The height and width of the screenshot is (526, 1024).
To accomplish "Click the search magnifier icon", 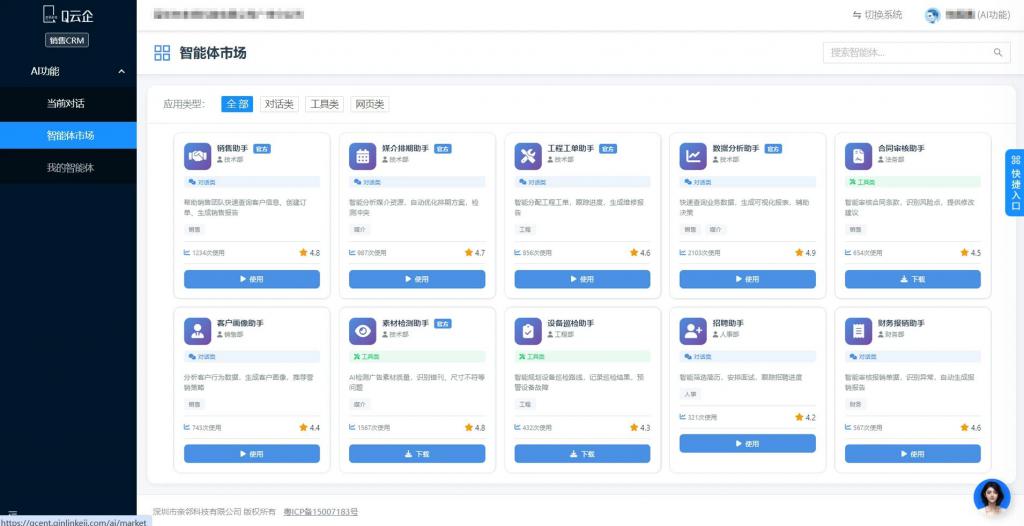I will point(997,52).
